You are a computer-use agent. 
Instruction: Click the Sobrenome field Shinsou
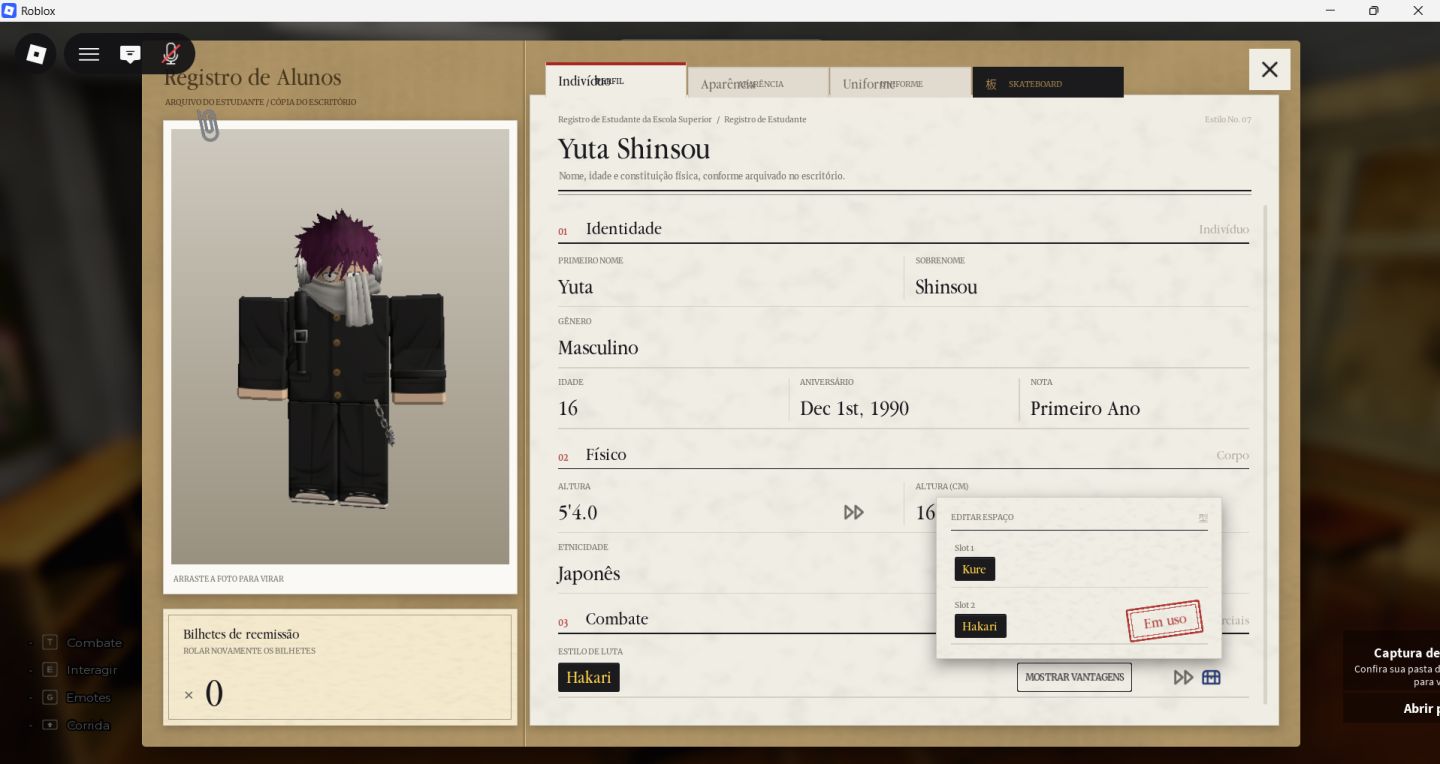click(x=946, y=287)
